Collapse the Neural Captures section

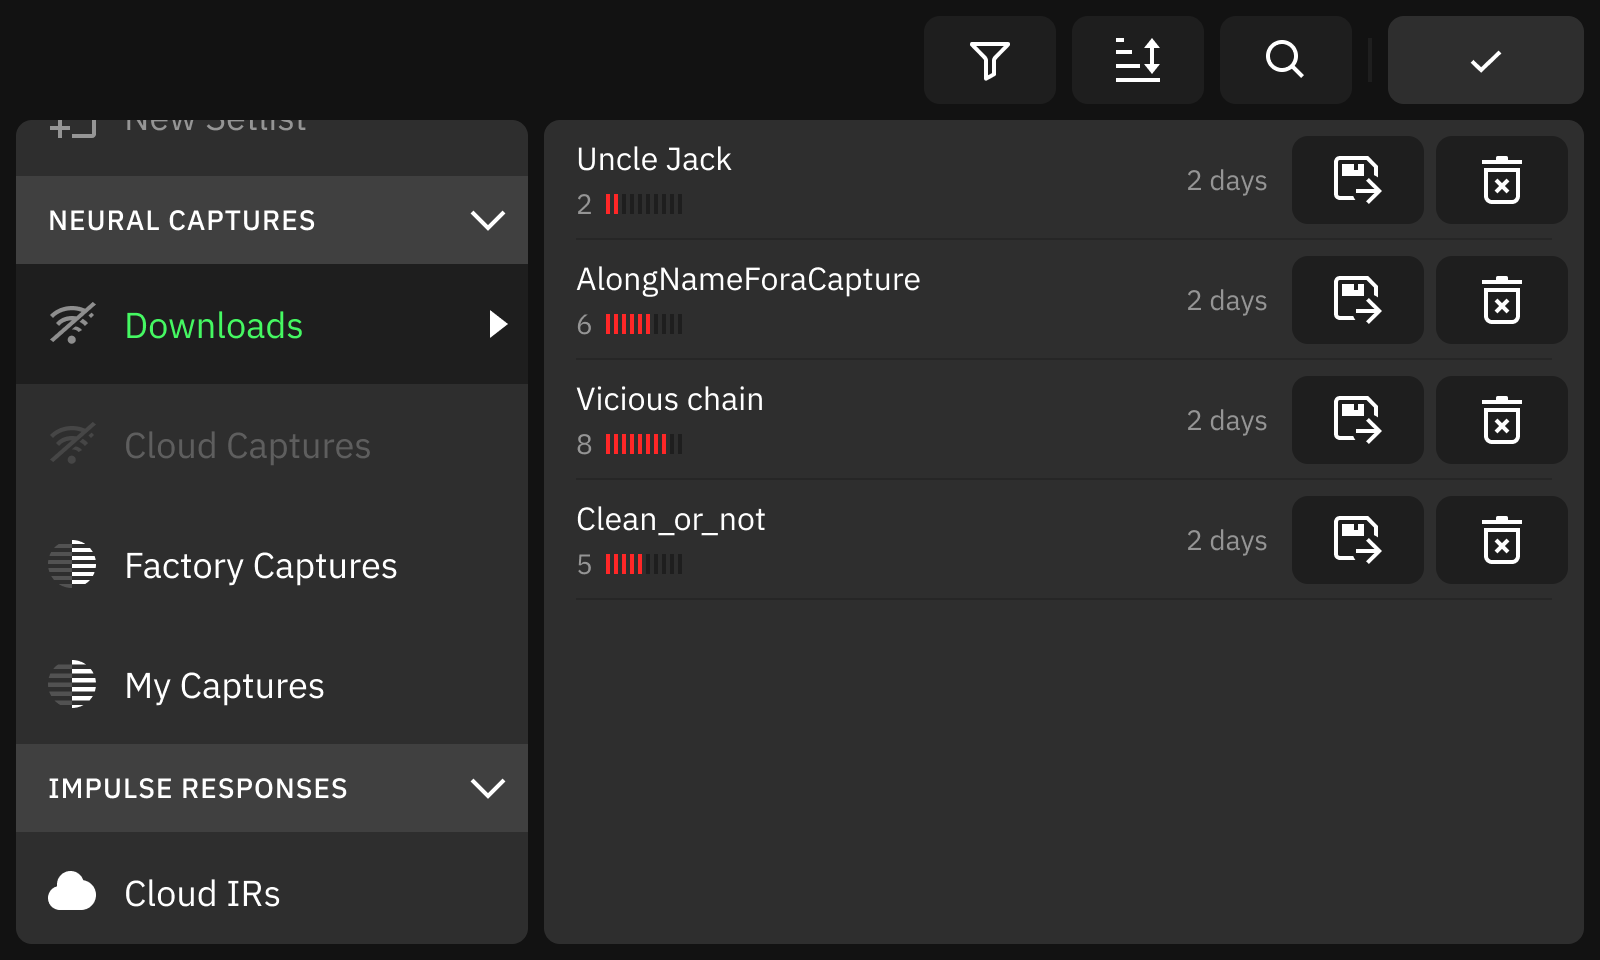(487, 220)
